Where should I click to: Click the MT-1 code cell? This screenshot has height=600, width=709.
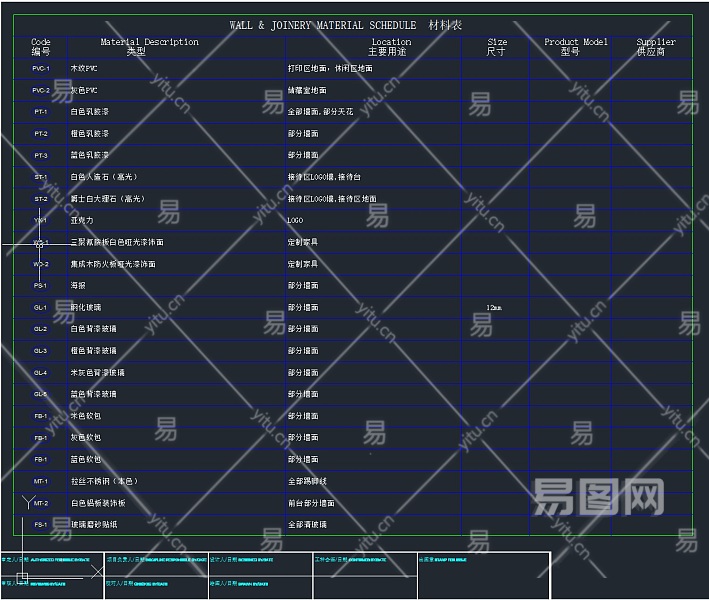click(41, 481)
